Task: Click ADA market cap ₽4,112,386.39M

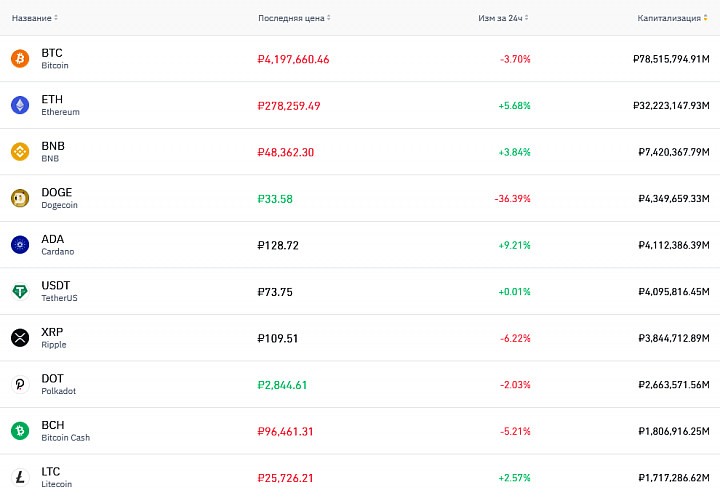Action: [674, 245]
